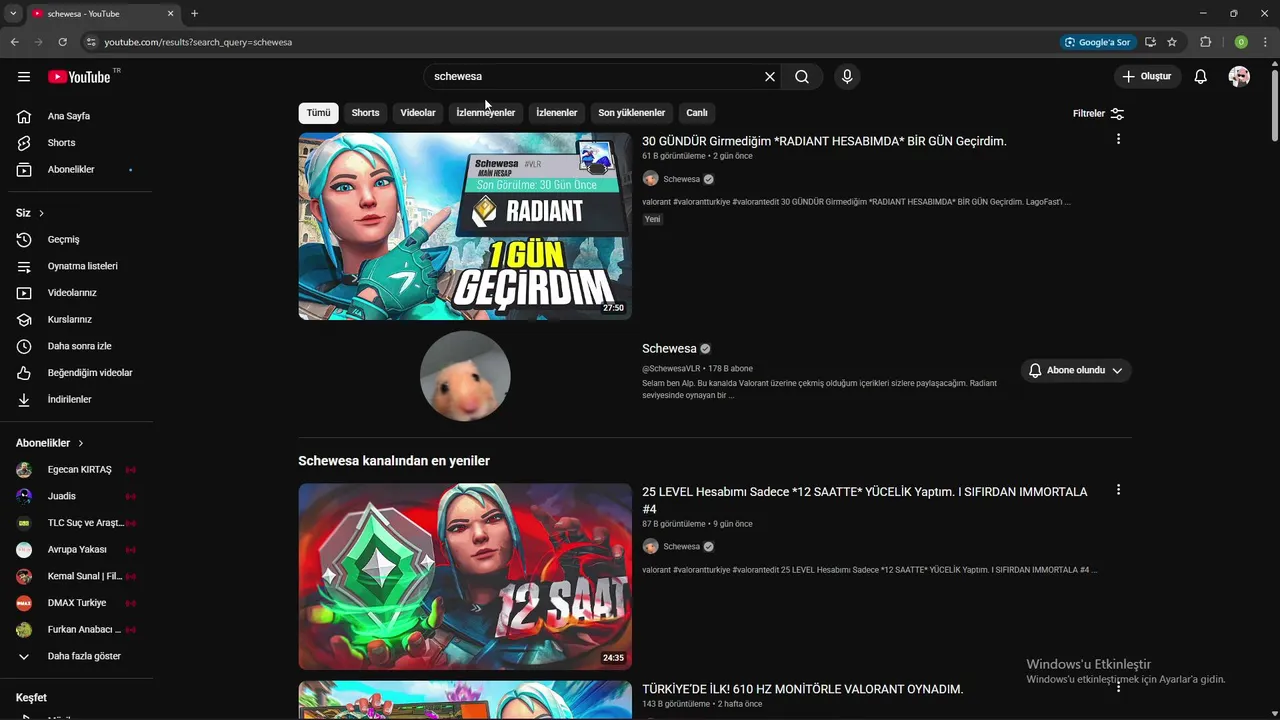Open browser extensions puzzle icon

pyautogui.click(x=1205, y=42)
